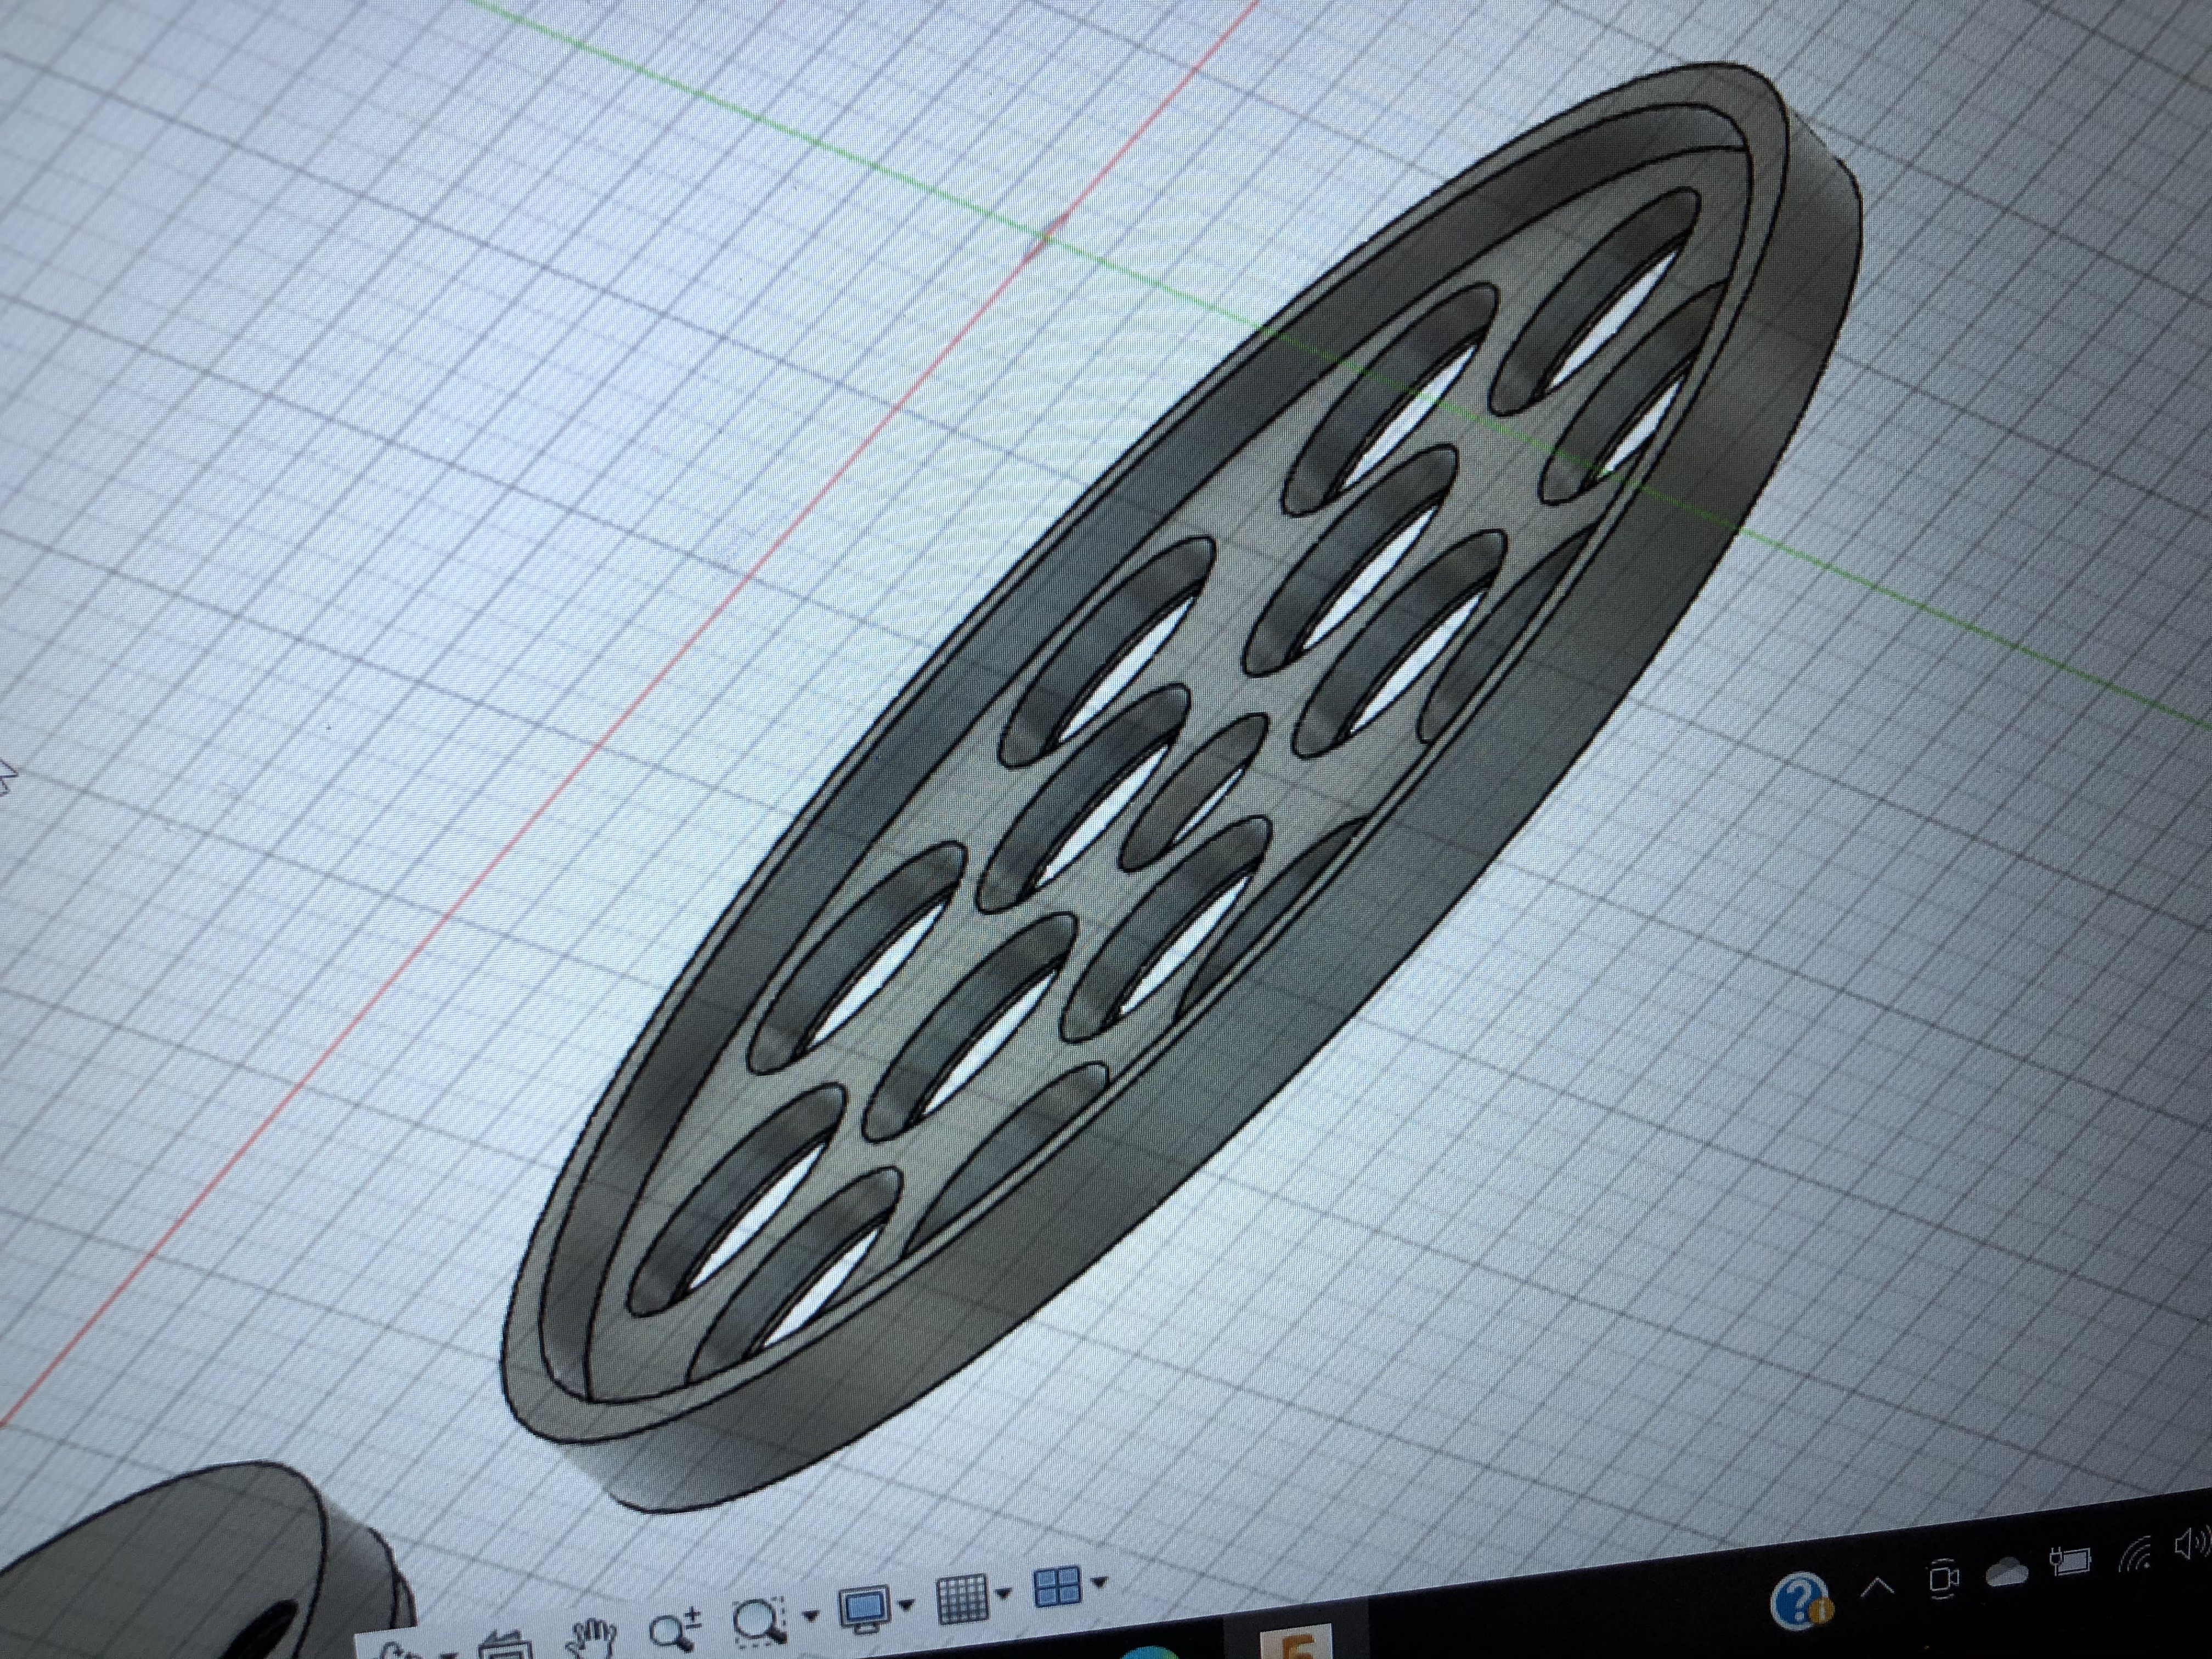Image resolution: width=2212 pixels, height=1659 pixels.
Task: Click the Grid and Snaps icon
Action: point(962,1599)
